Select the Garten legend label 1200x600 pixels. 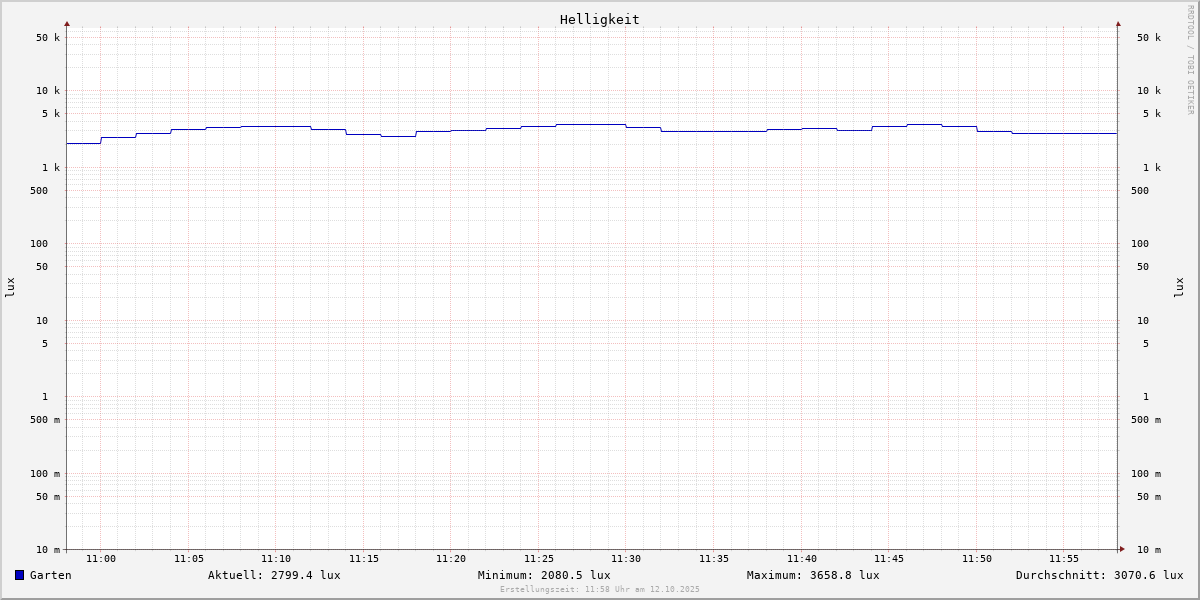pyautogui.click(x=50, y=575)
